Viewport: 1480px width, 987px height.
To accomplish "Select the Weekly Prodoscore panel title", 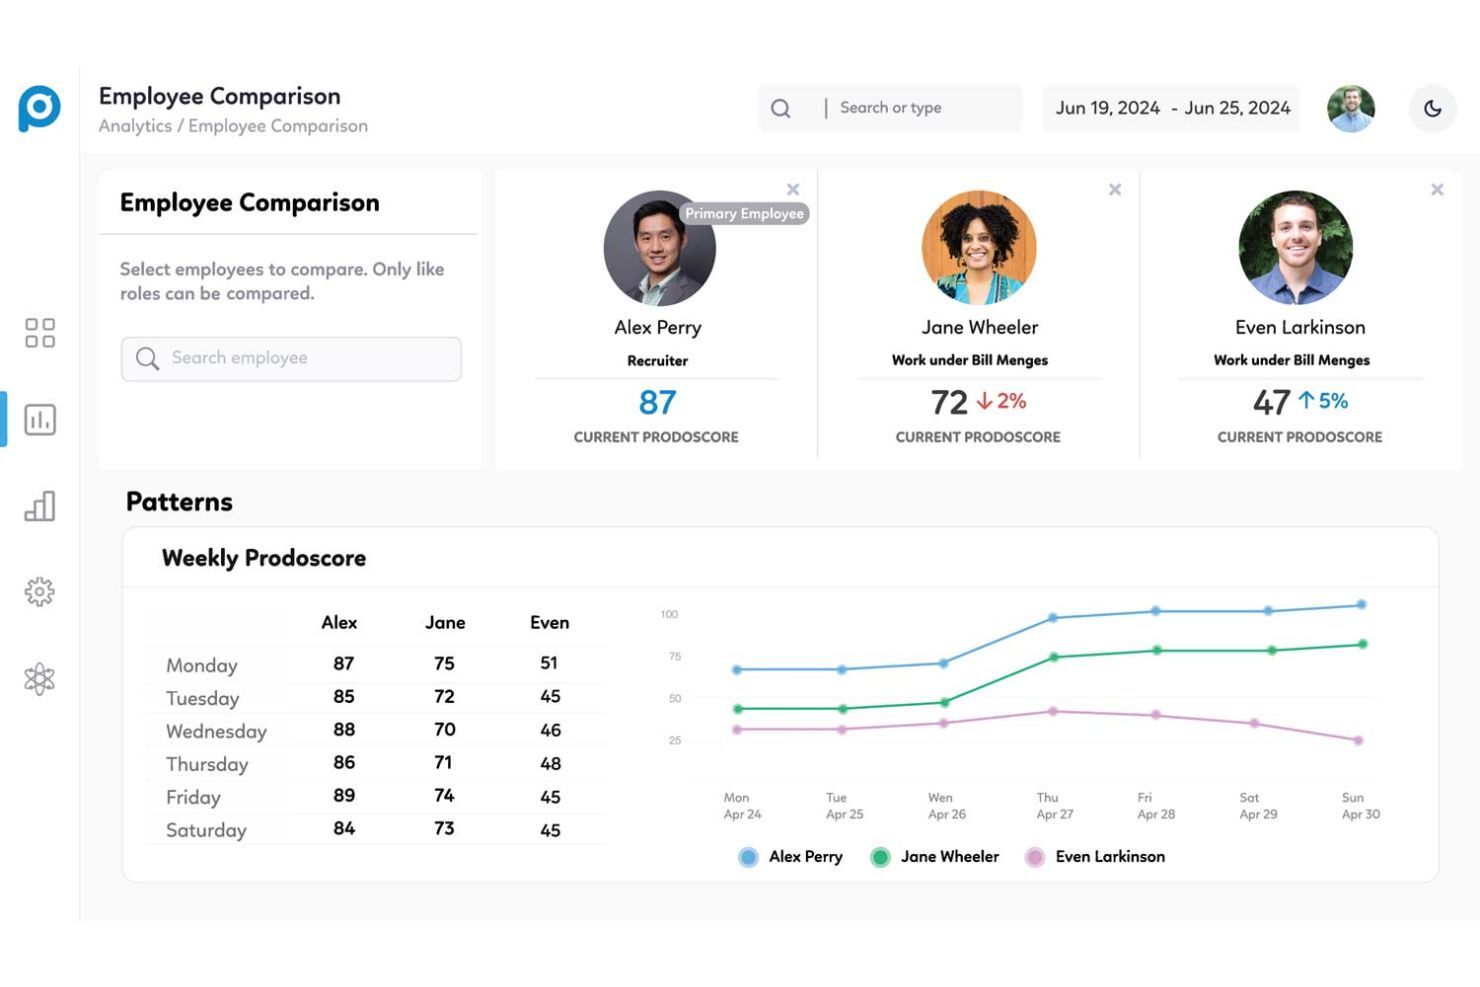I will [x=263, y=558].
